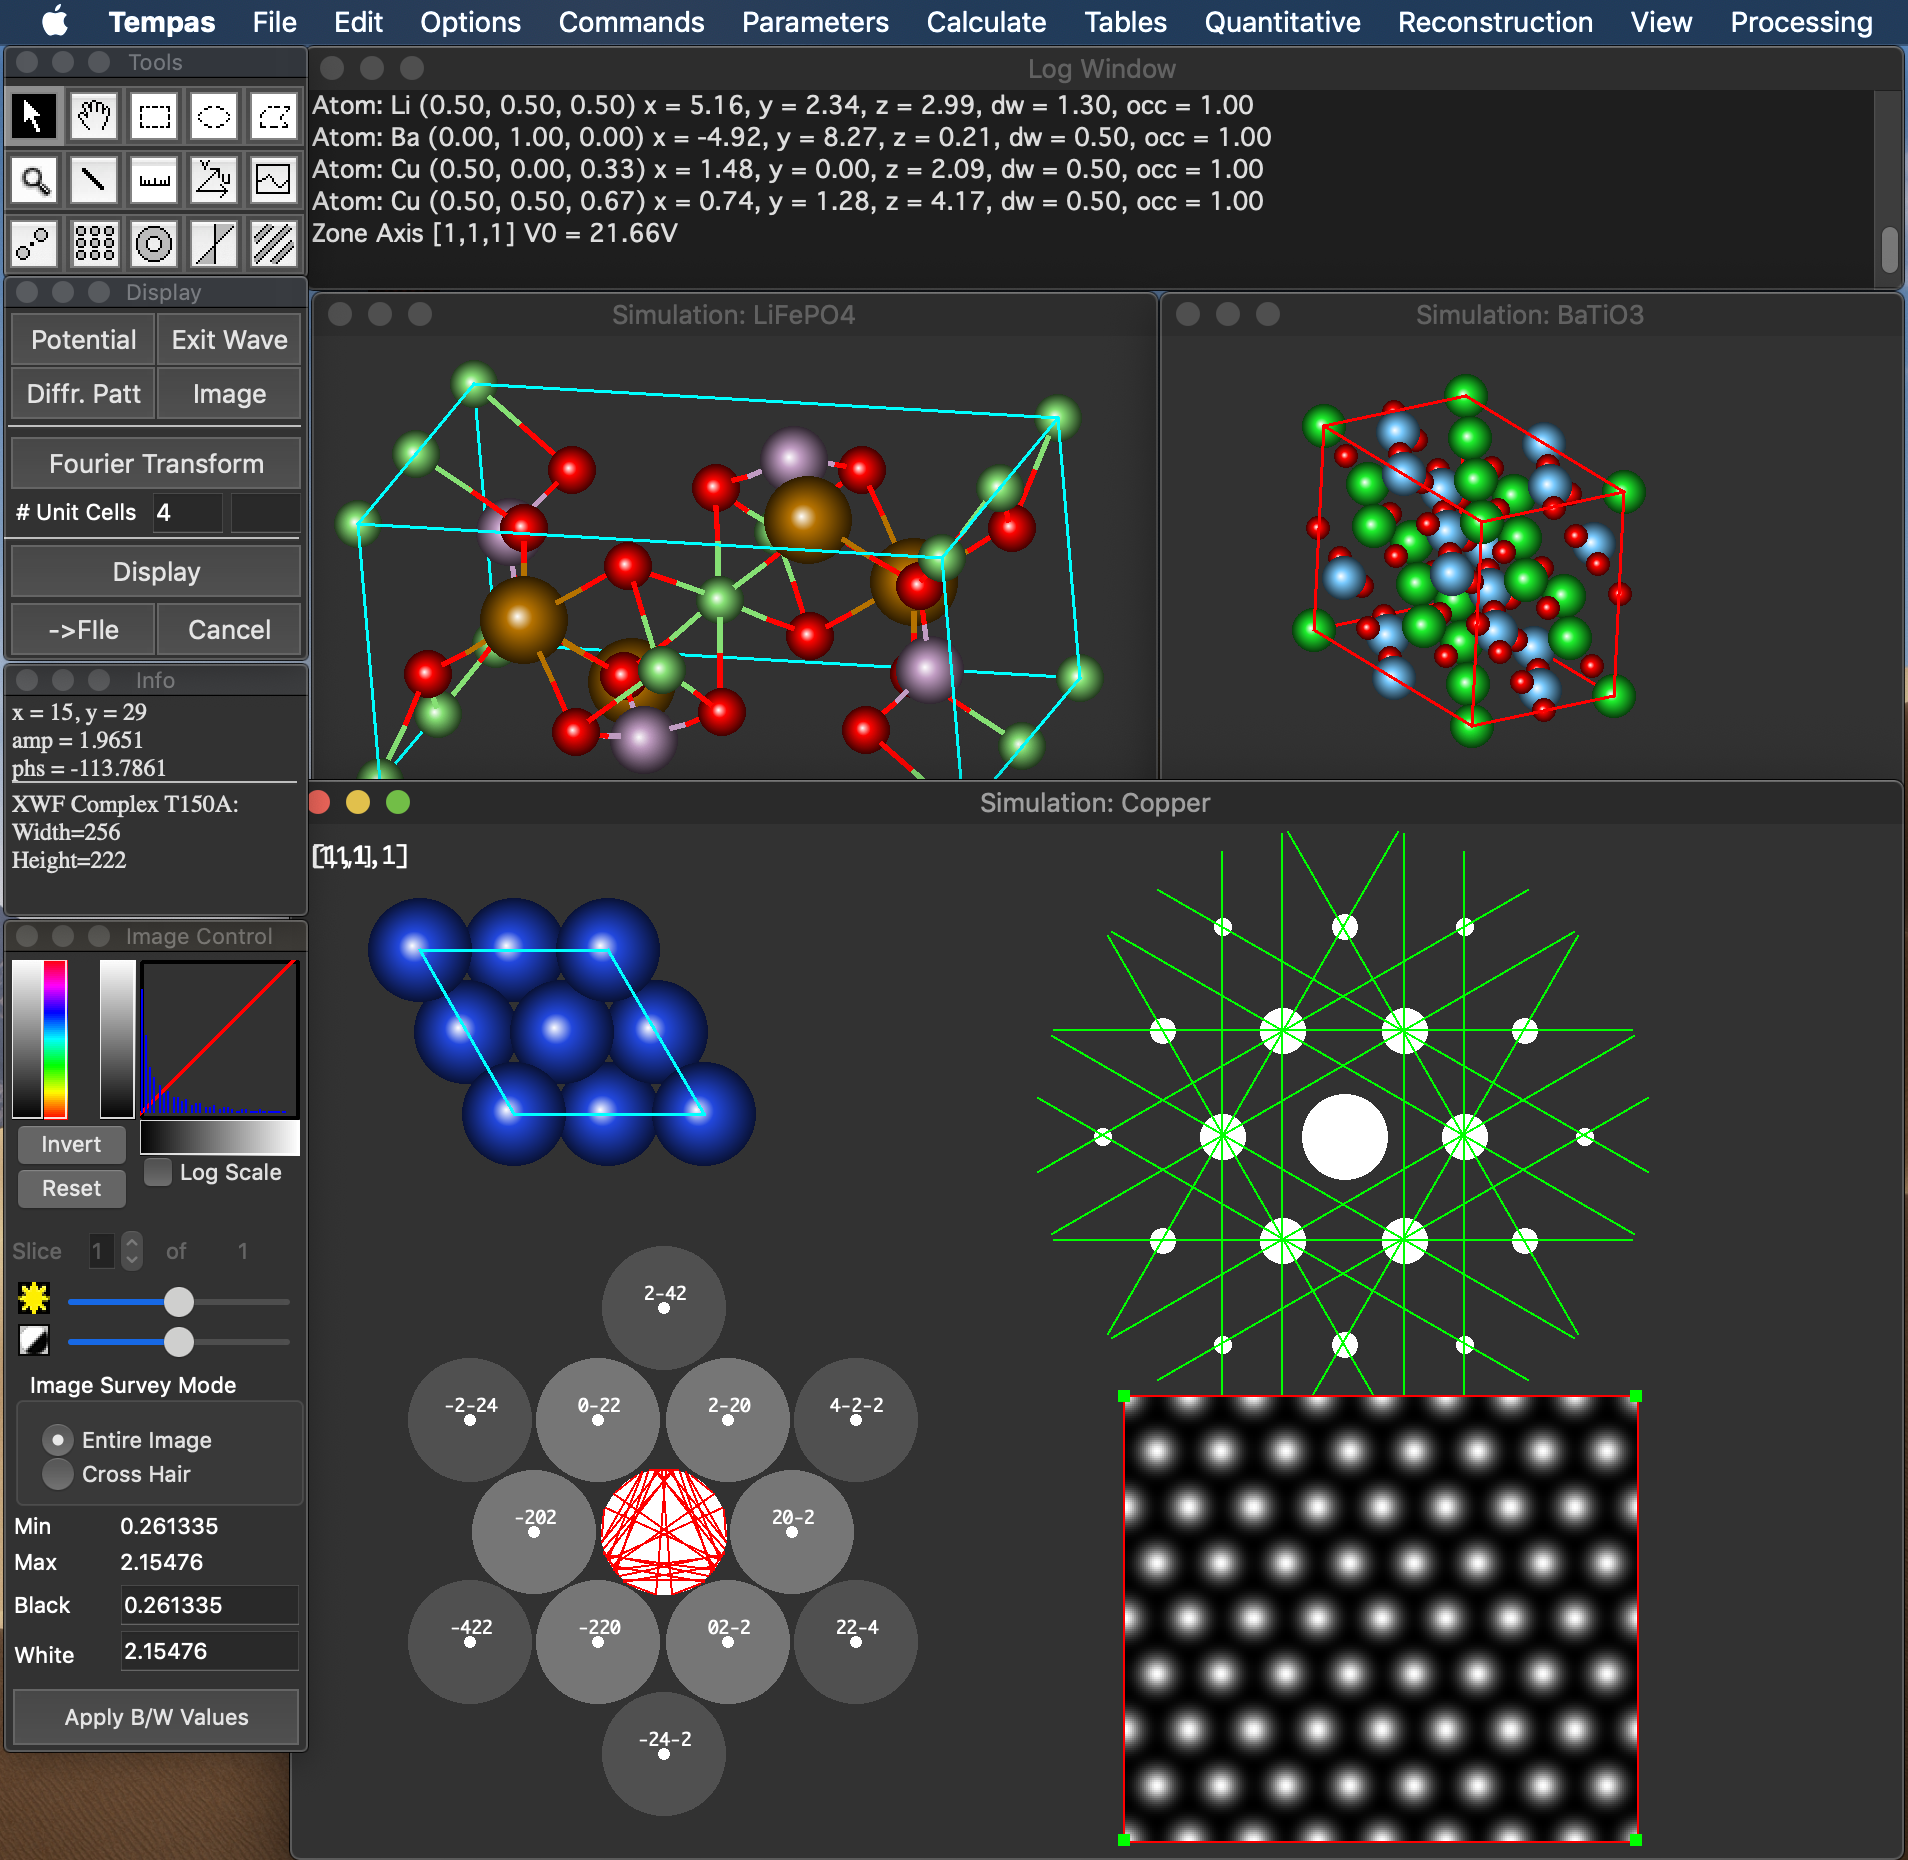Select the hand pan tool

click(94, 118)
